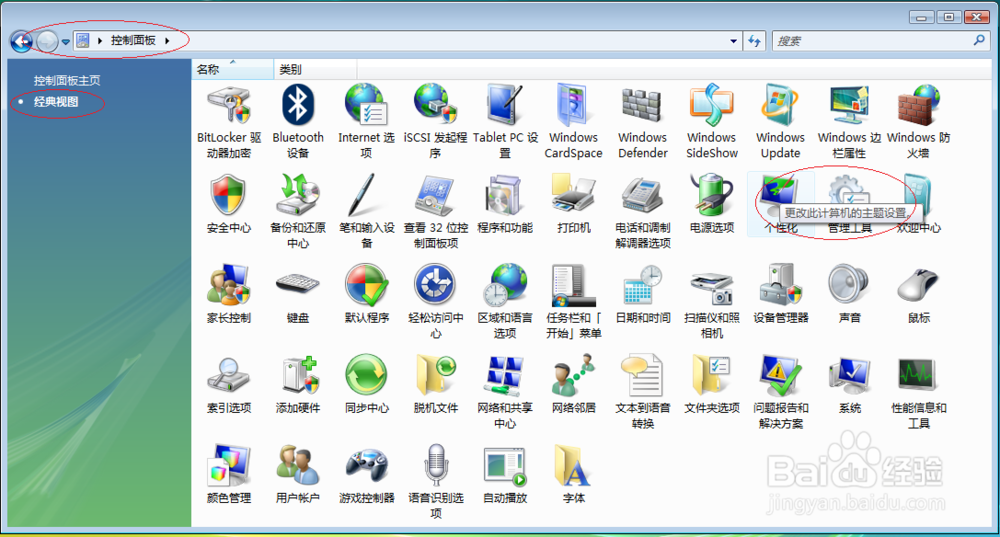Open recent pages dropdown arrow
The height and width of the screenshot is (537, 1000).
pos(65,42)
